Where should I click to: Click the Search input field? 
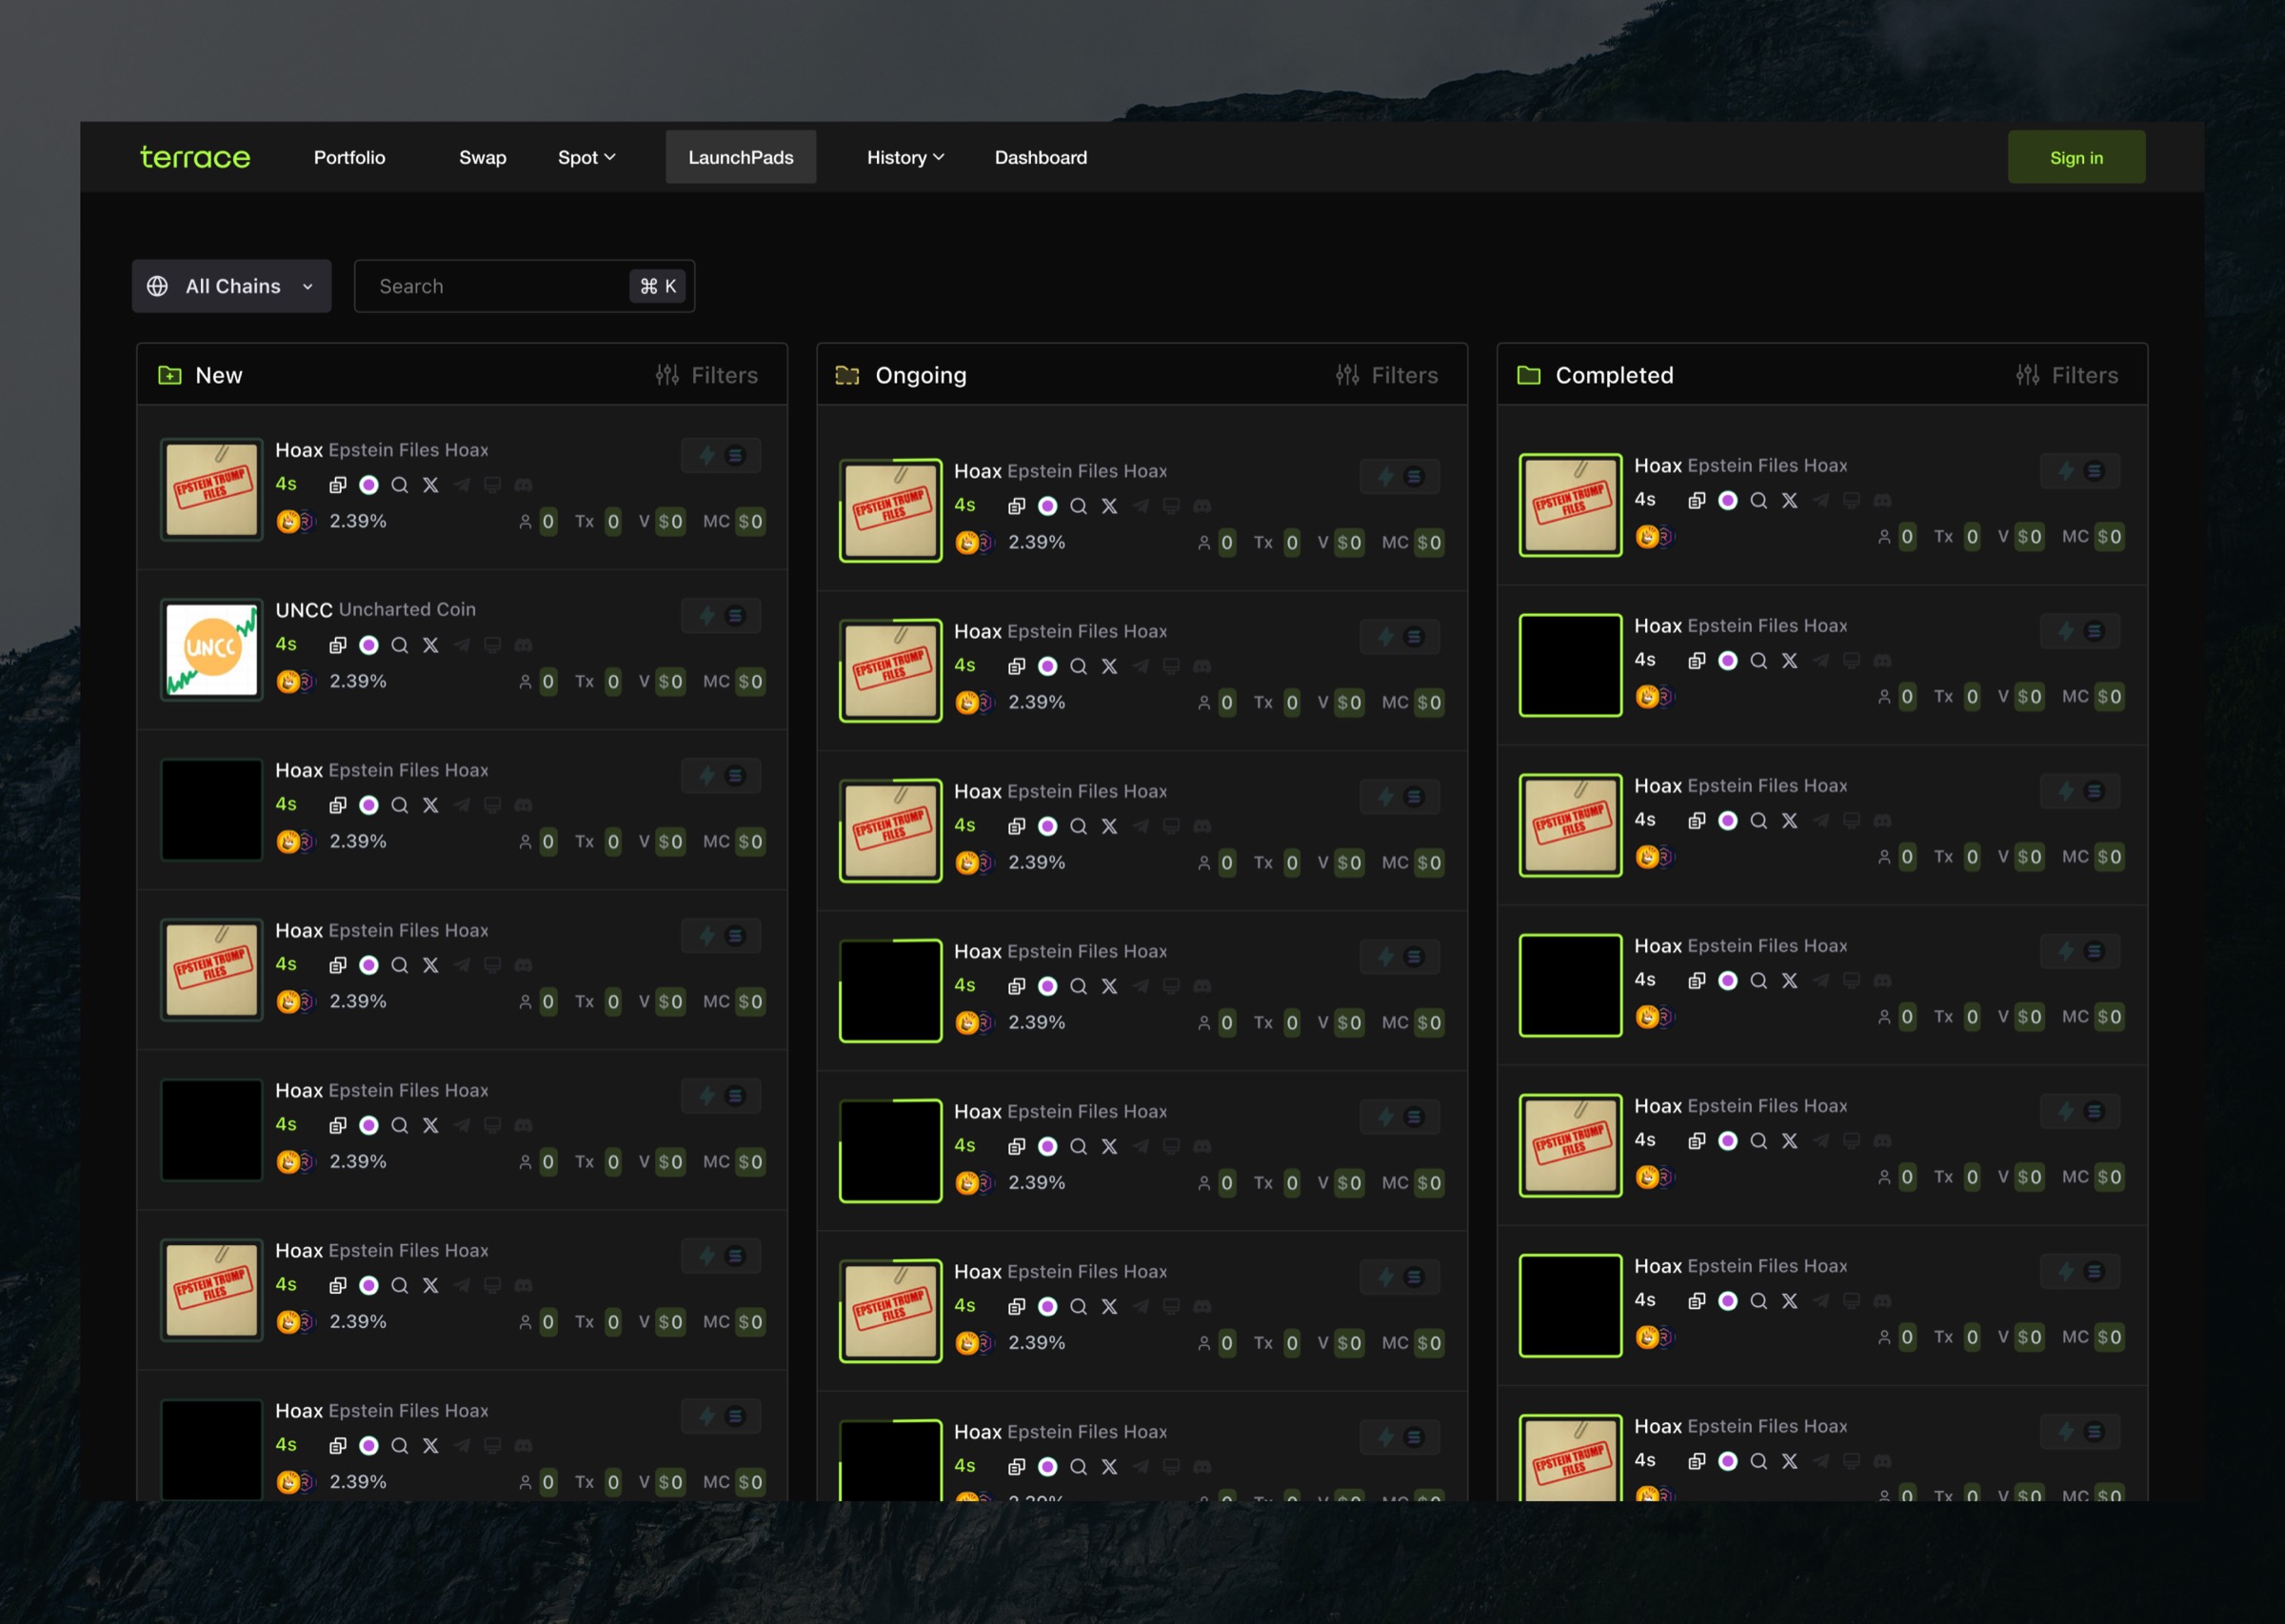[524, 286]
